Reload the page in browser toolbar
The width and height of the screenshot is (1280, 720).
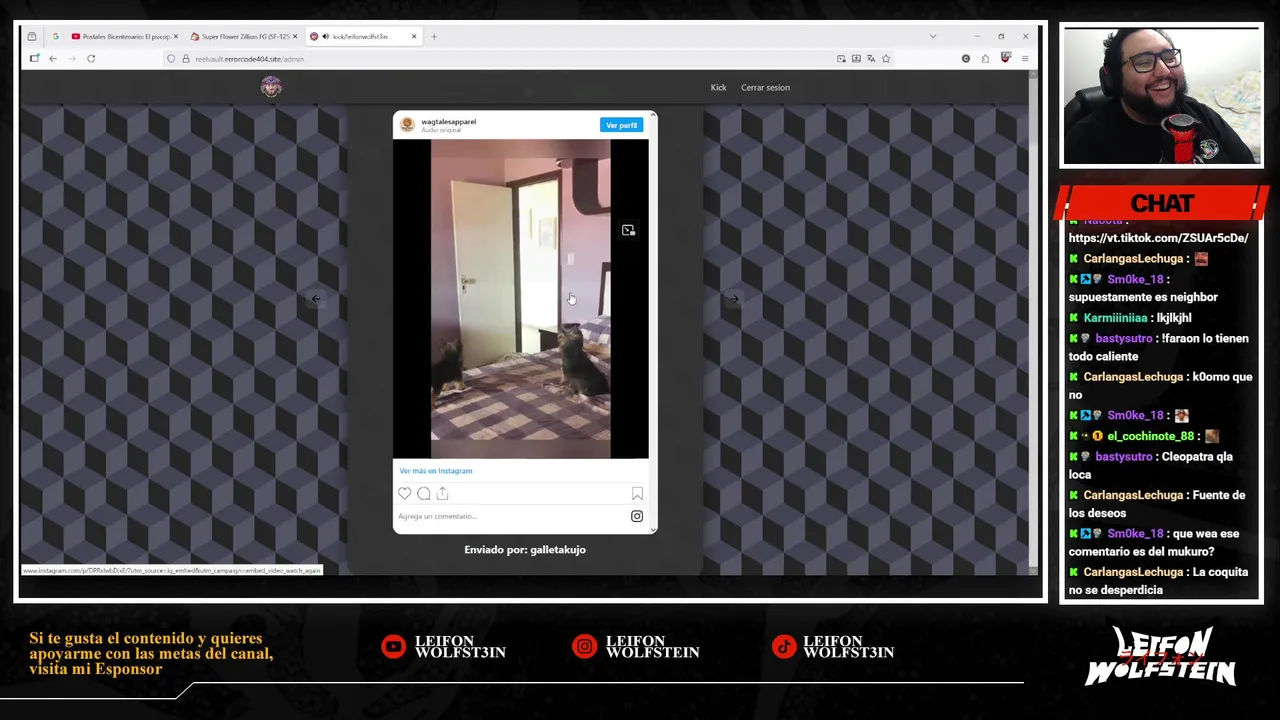(91, 59)
